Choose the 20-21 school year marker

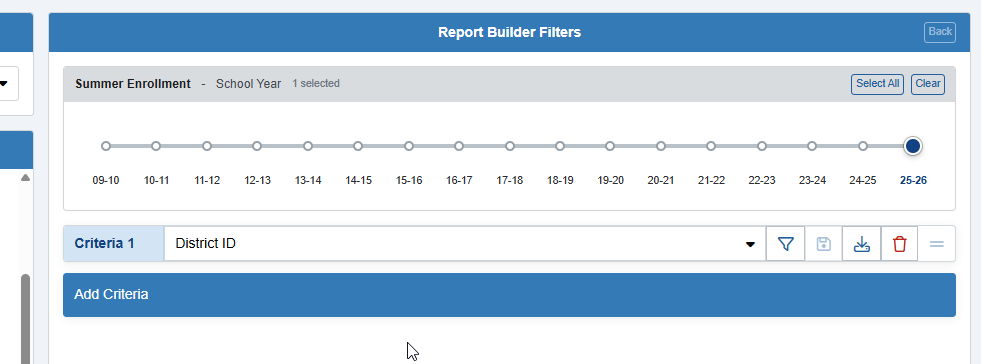[661, 146]
